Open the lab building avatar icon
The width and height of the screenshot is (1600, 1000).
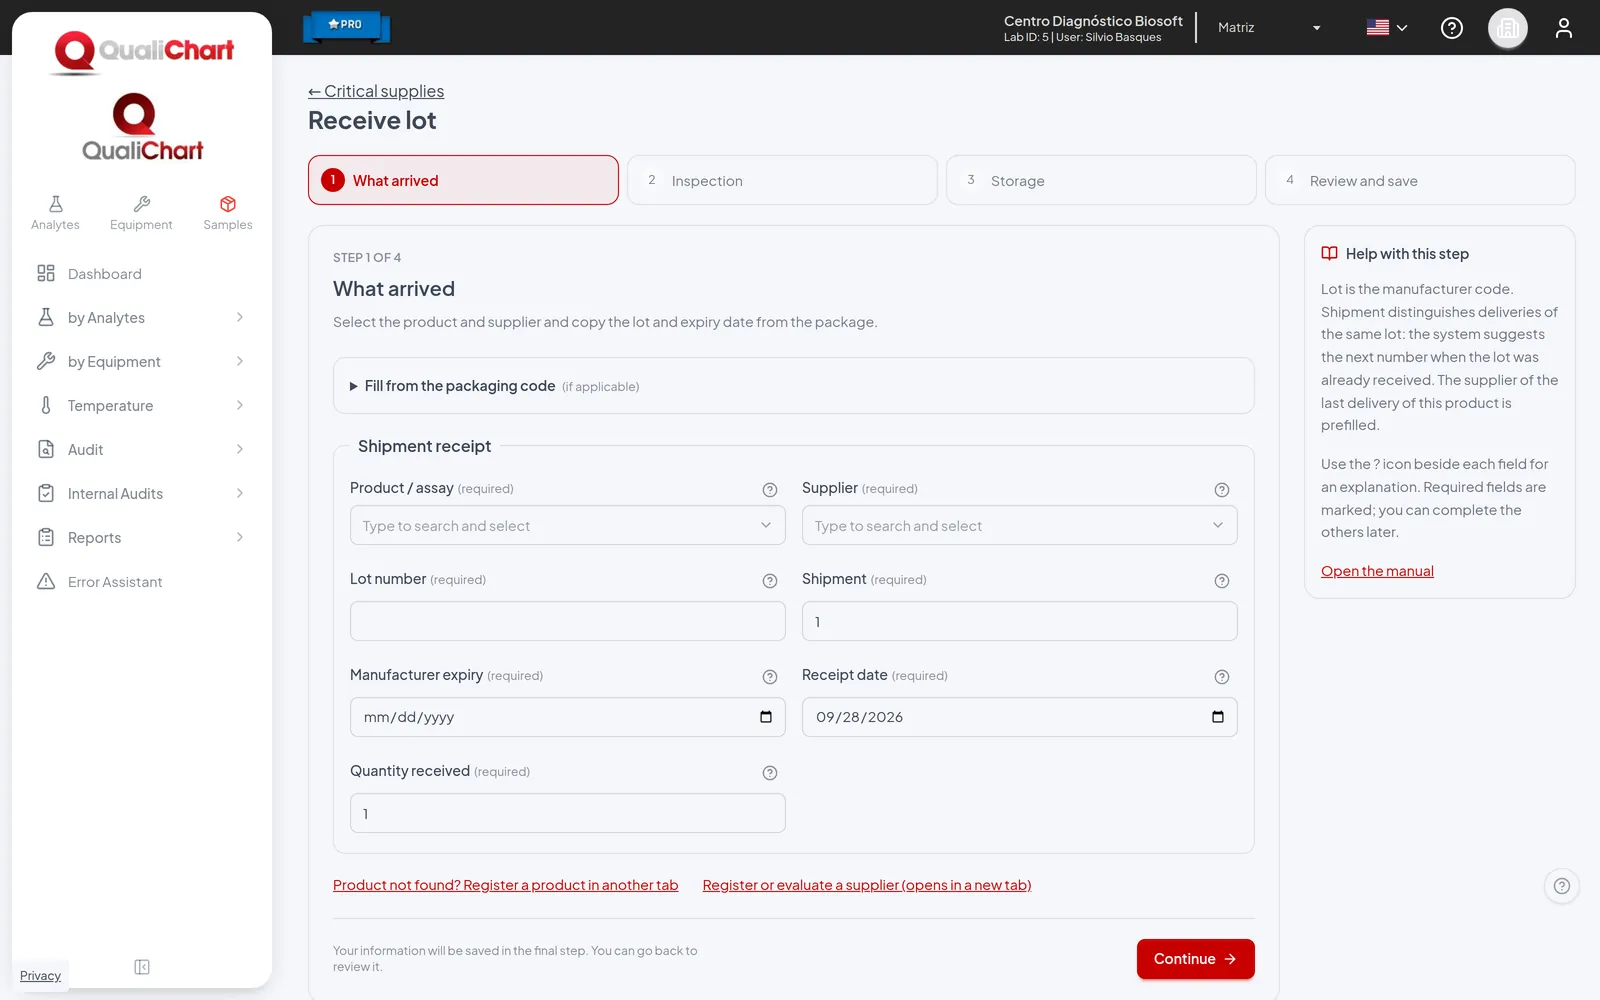pos(1508,28)
